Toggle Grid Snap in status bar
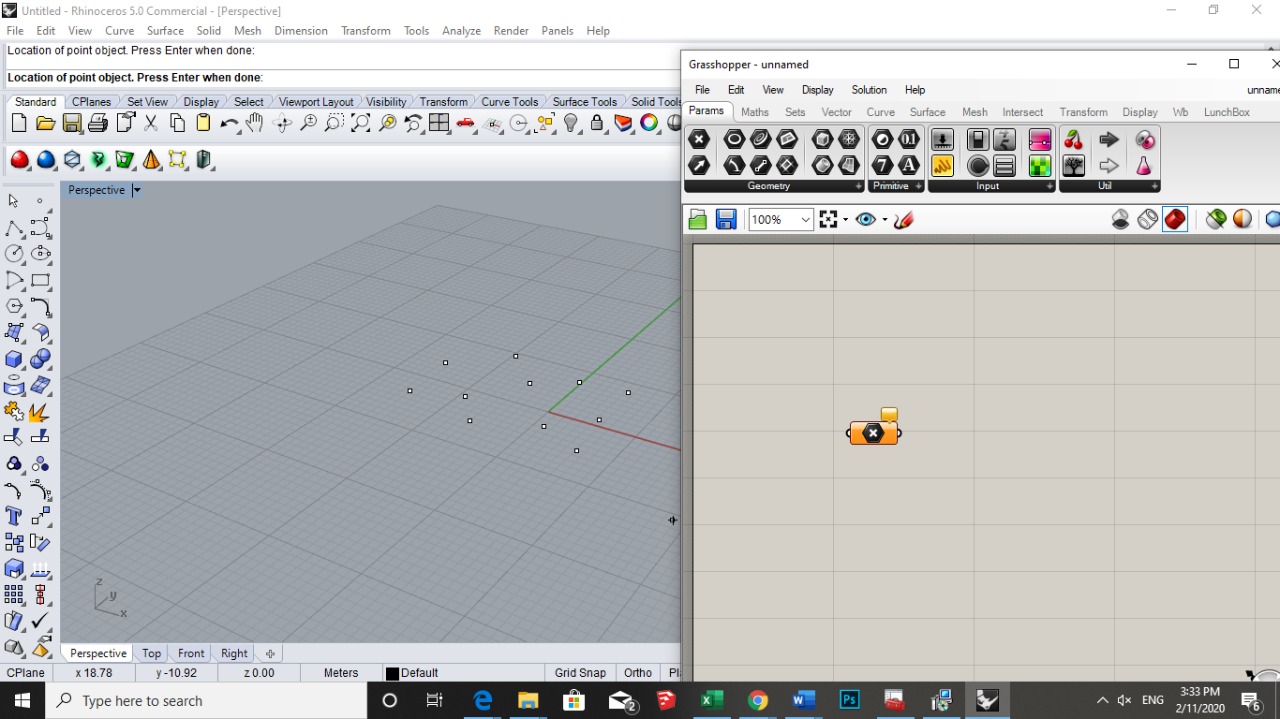1280x719 pixels. coord(580,673)
